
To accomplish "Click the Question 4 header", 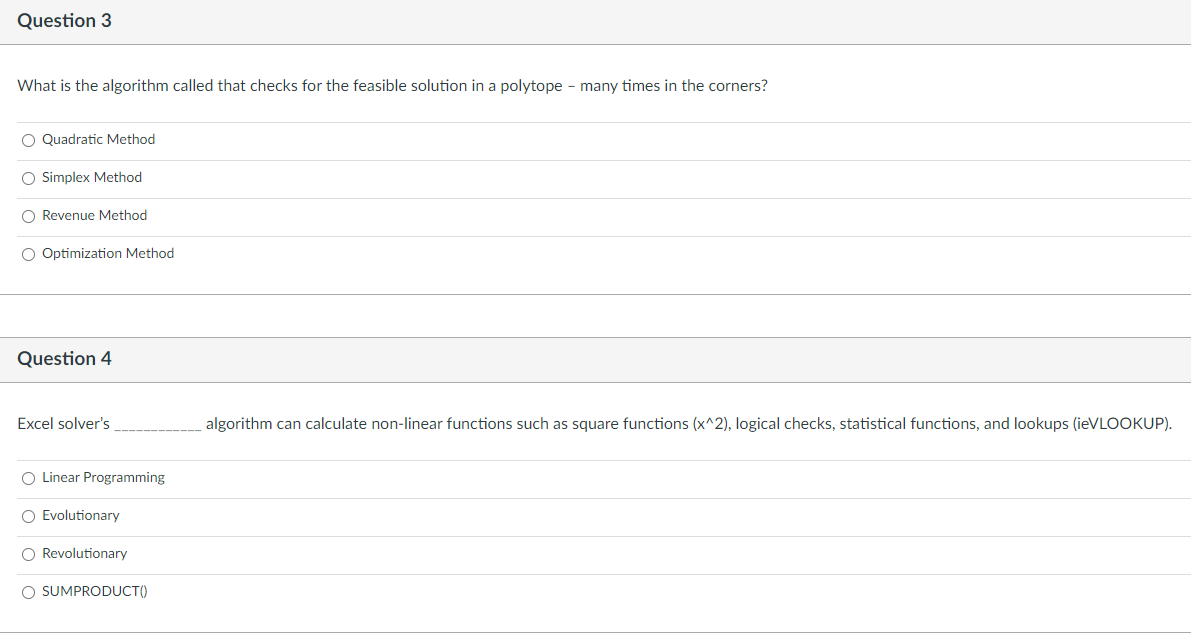I will click(x=65, y=359).
